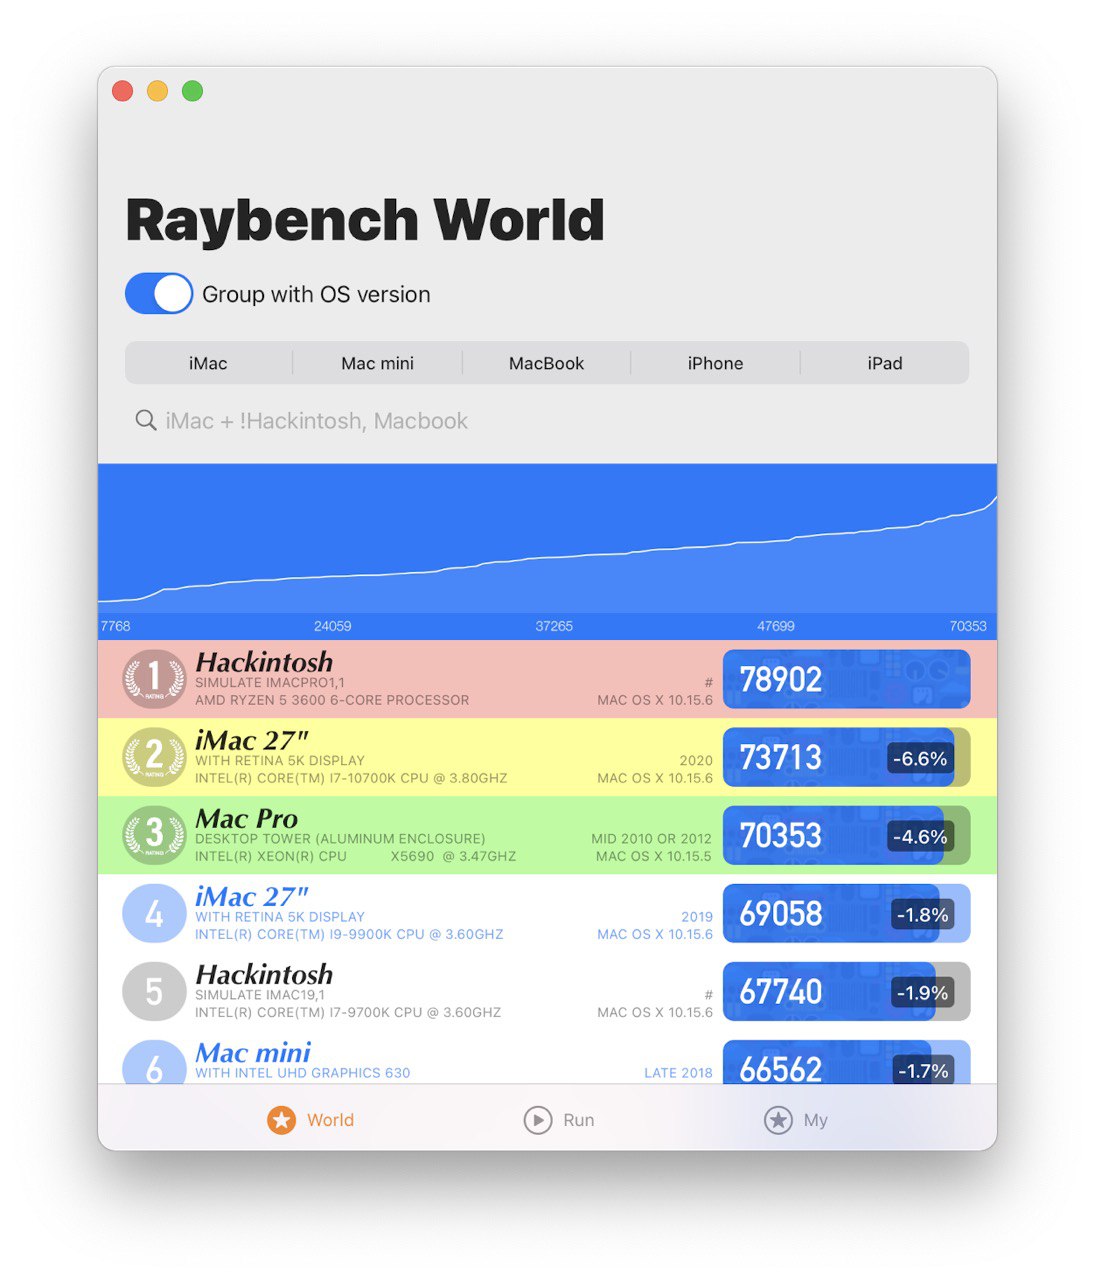This screenshot has height=1280, width=1095.
Task: Click the 70353 score bar
Action: pos(846,835)
